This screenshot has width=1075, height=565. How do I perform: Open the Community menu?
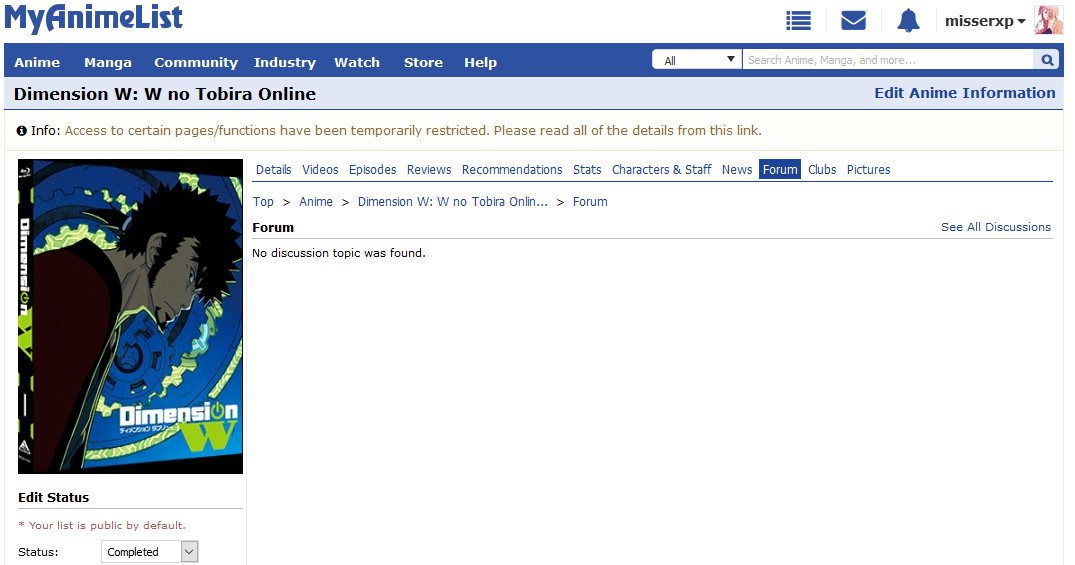[x=196, y=62]
